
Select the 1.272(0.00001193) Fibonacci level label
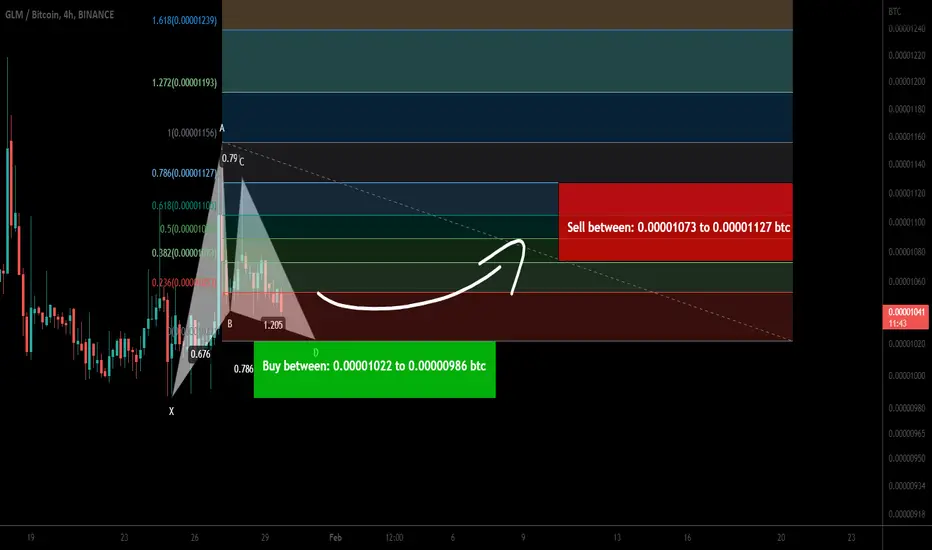(x=184, y=83)
